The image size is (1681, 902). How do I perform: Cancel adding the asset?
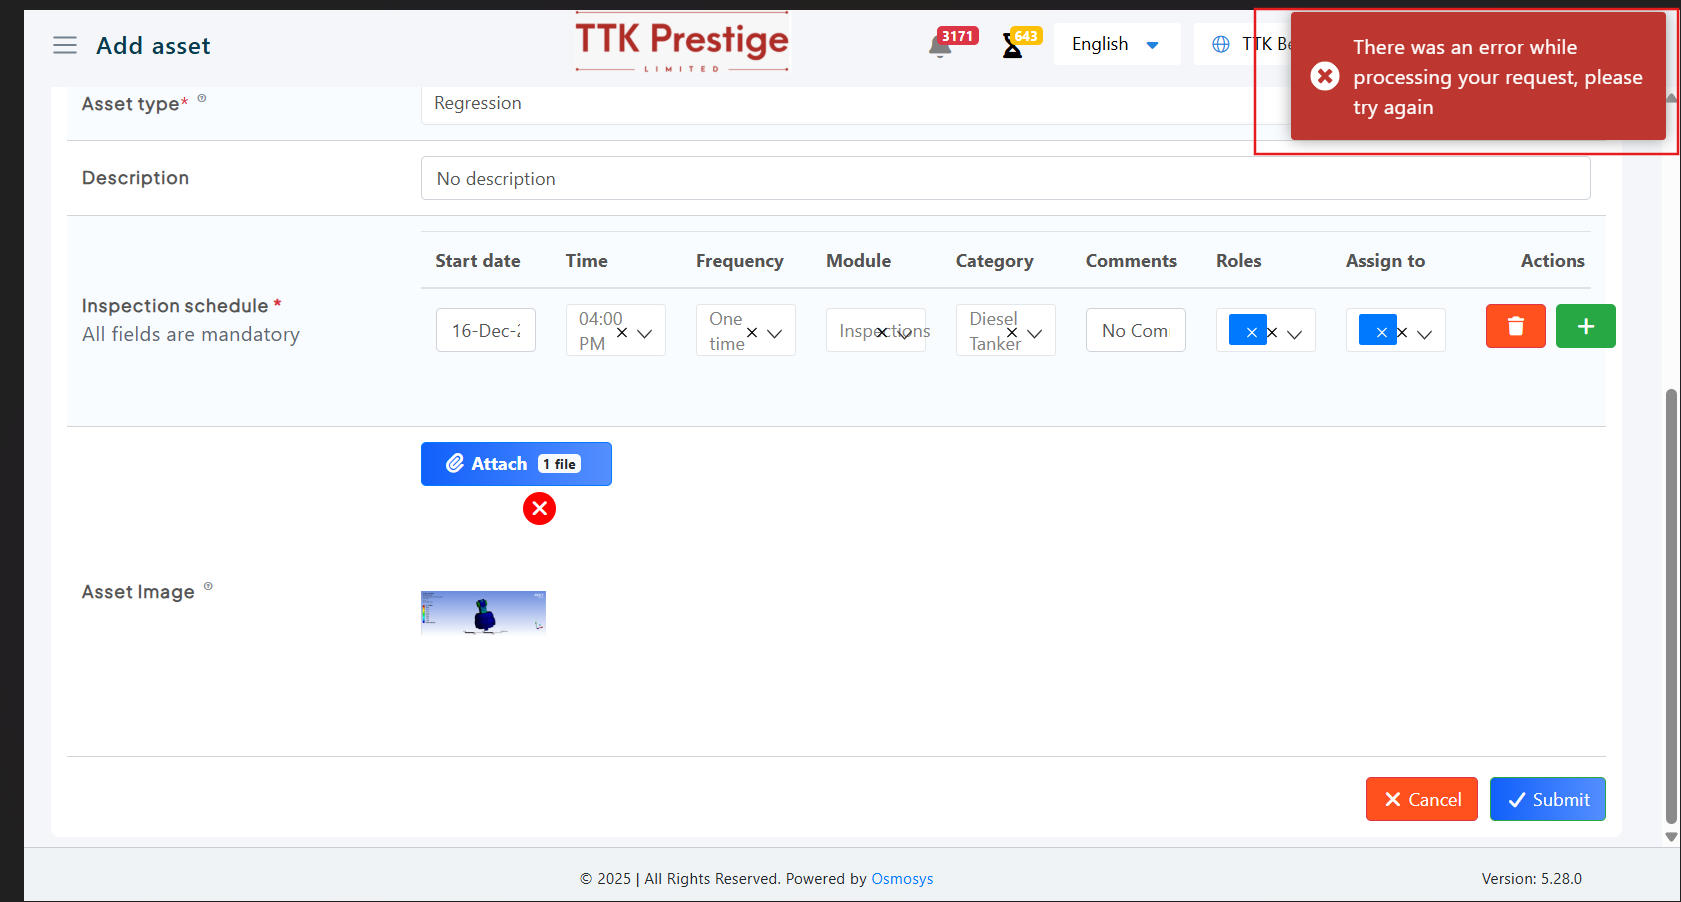pyautogui.click(x=1421, y=799)
